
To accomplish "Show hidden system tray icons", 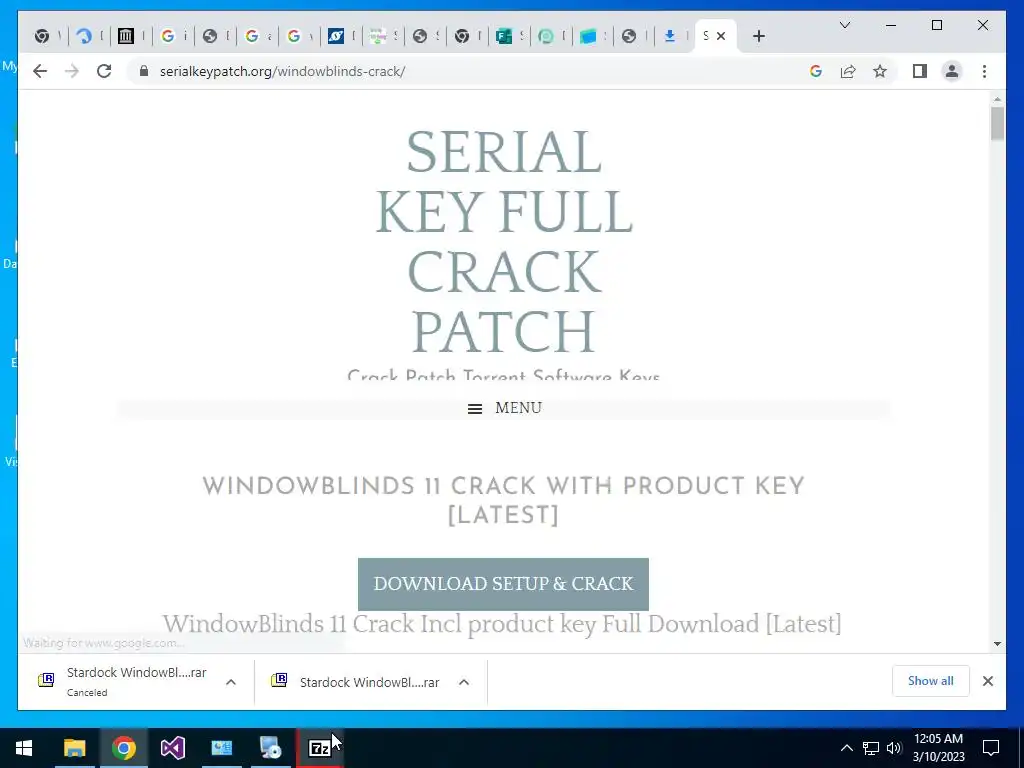I will (846, 748).
